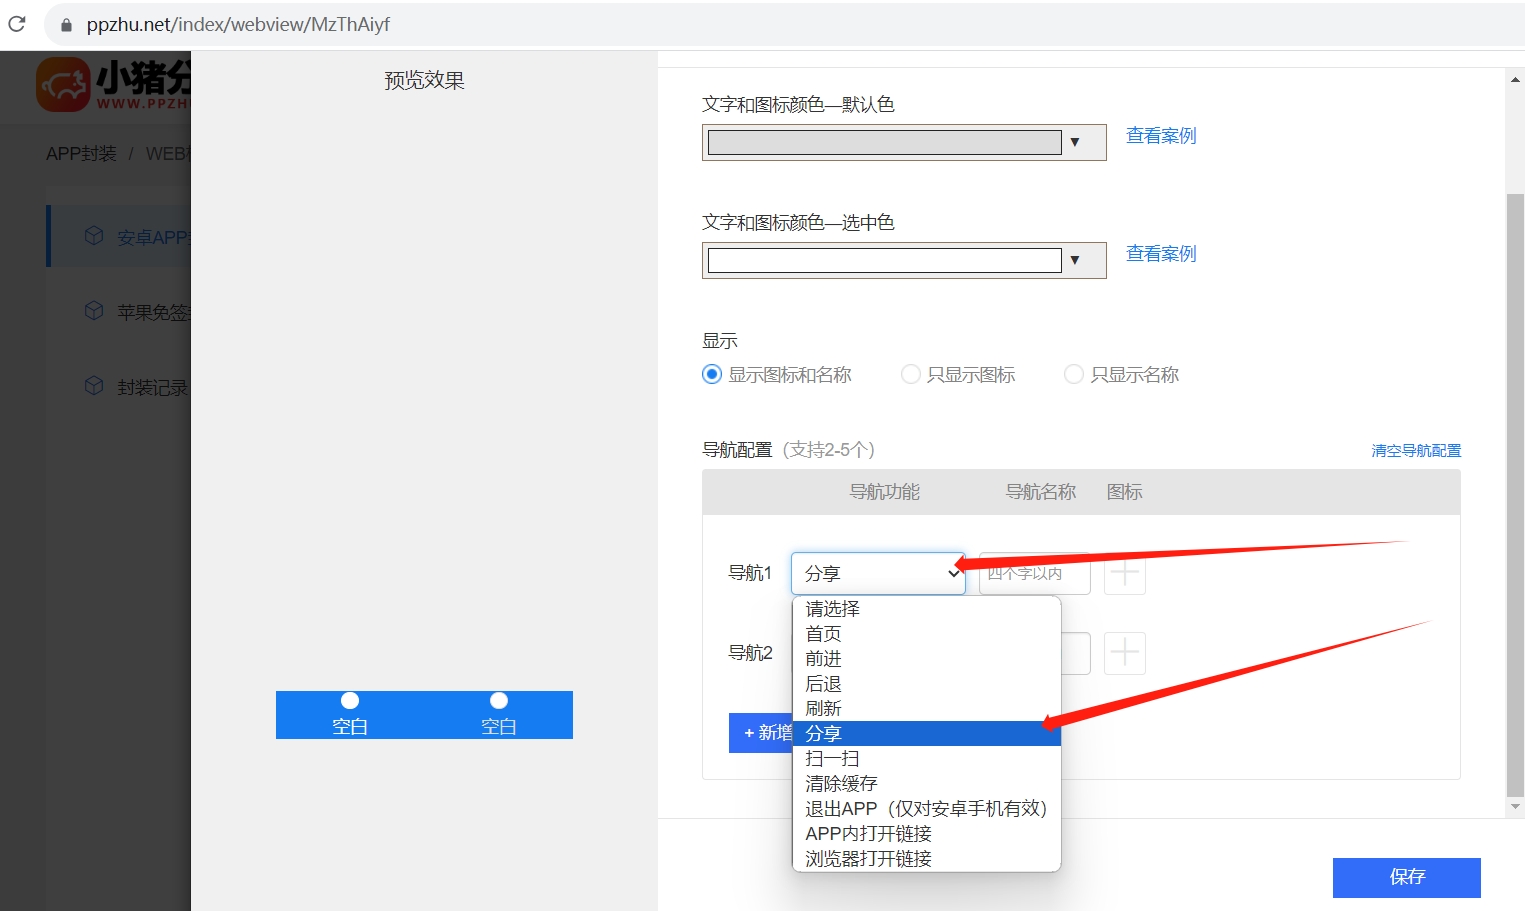
Task: Select the 只显示图标 radio button
Action: click(x=910, y=374)
